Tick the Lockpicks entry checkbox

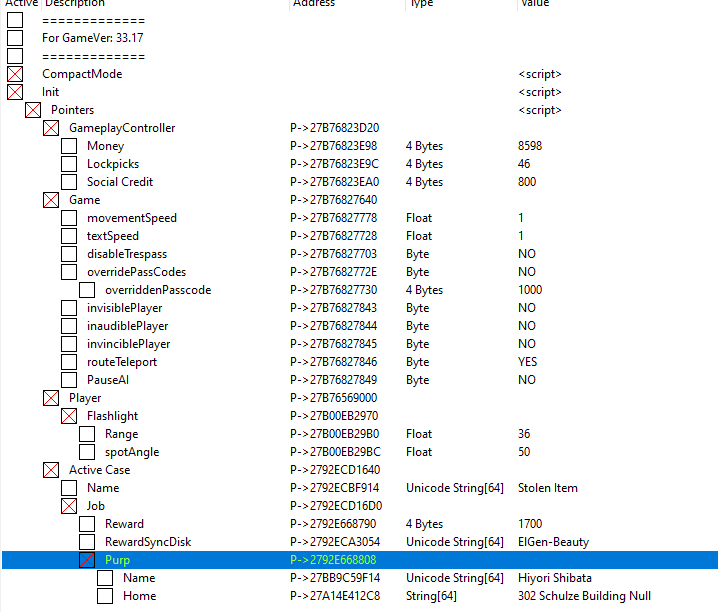coord(69,164)
